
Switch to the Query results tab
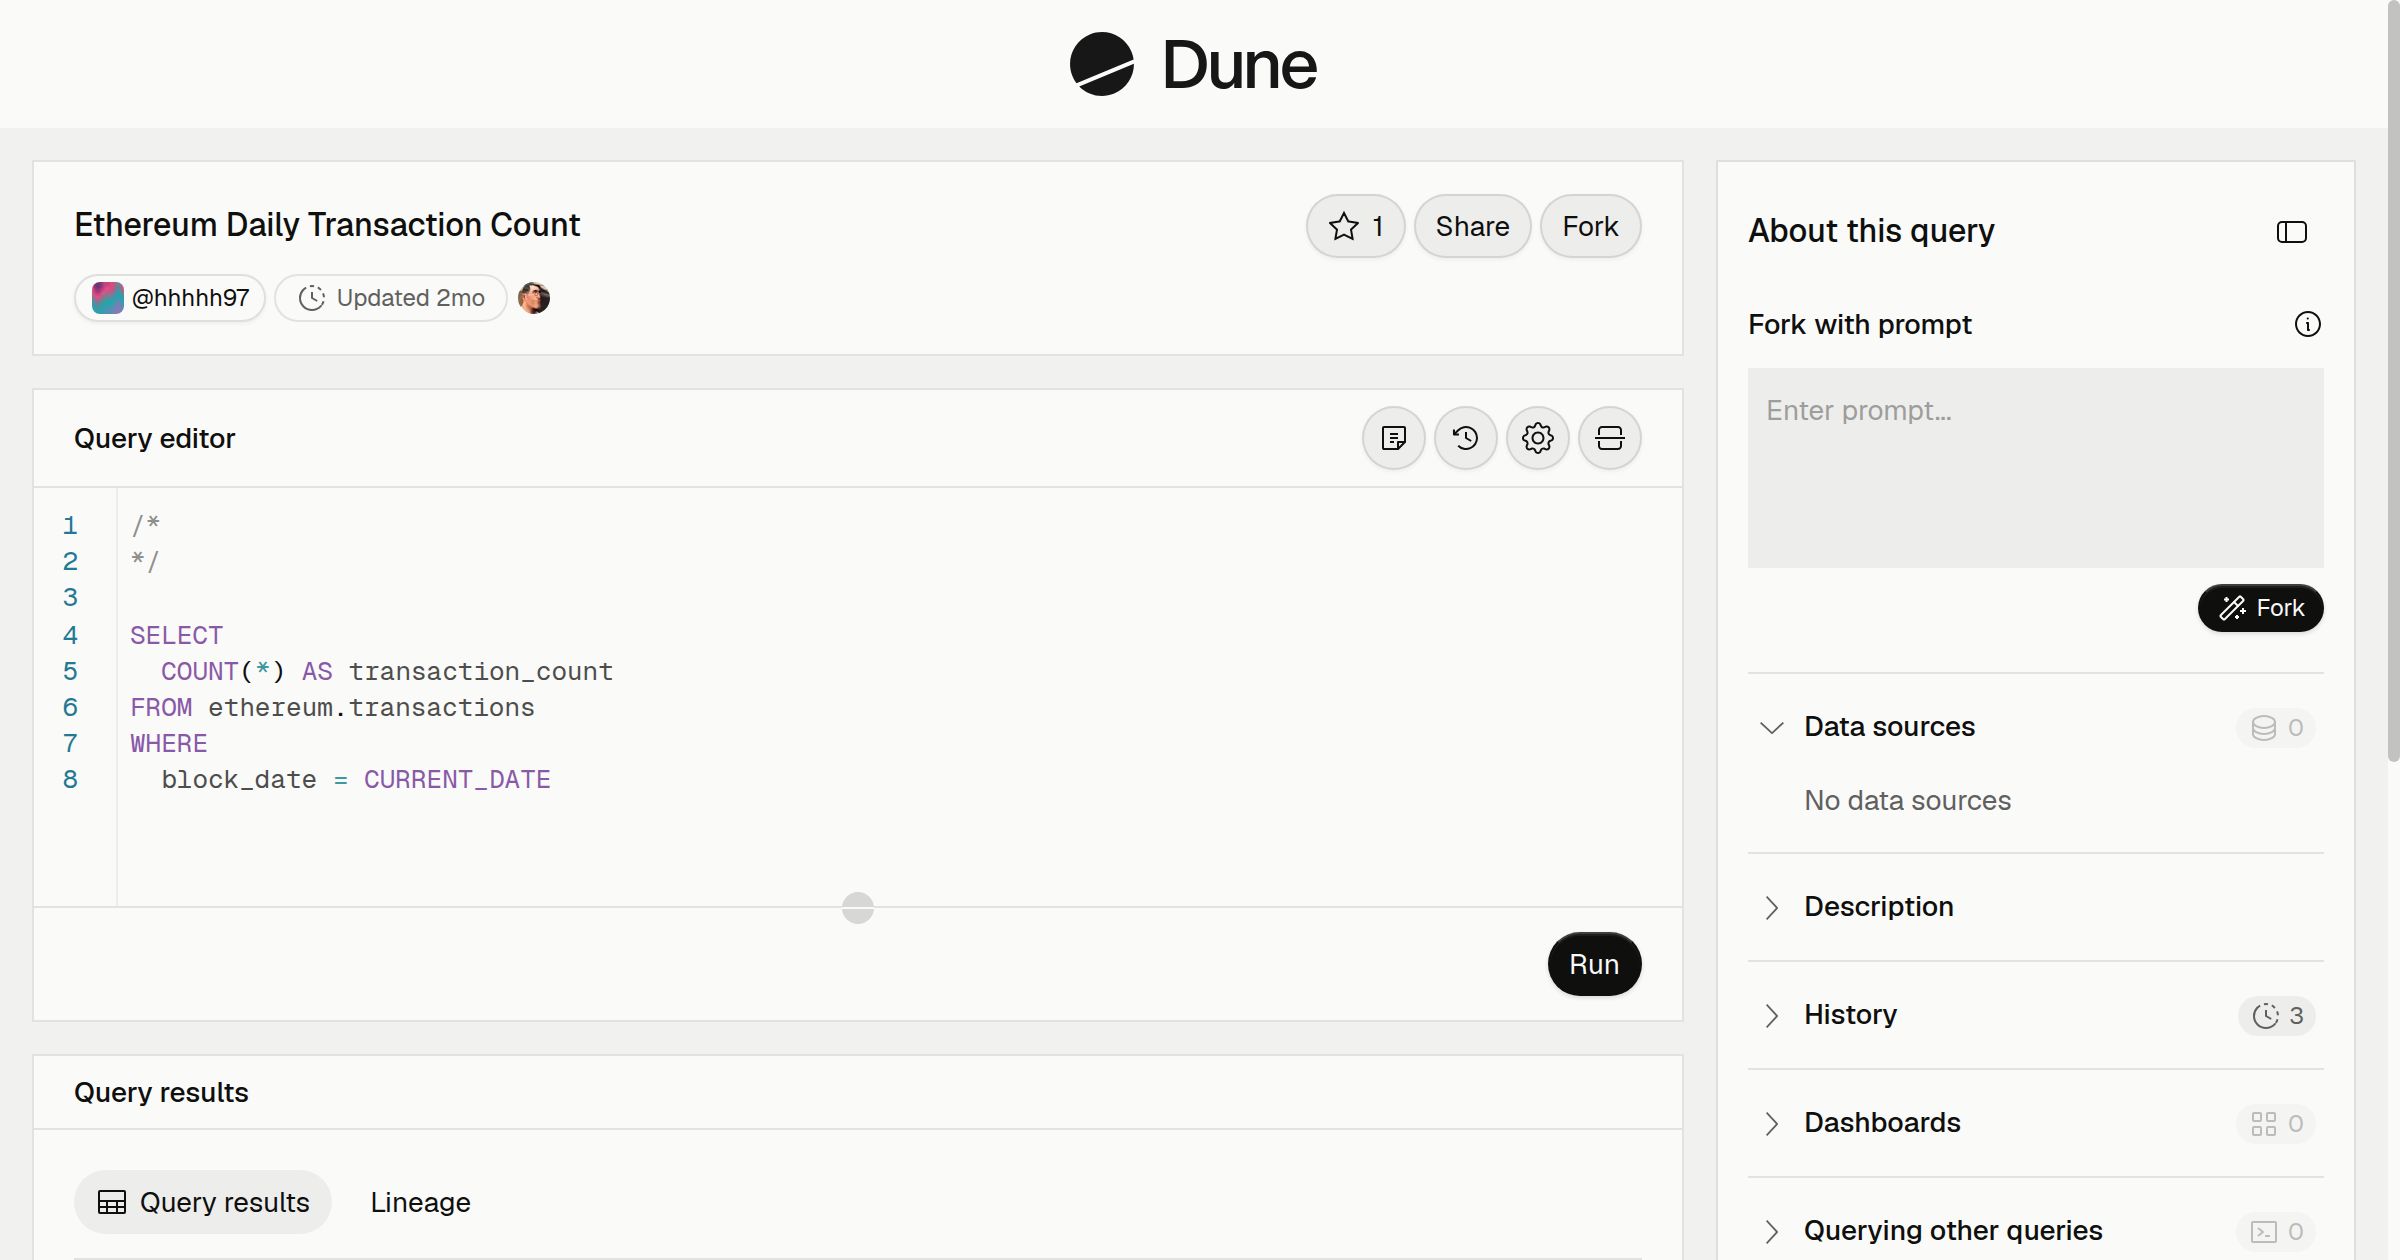[x=203, y=1202]
